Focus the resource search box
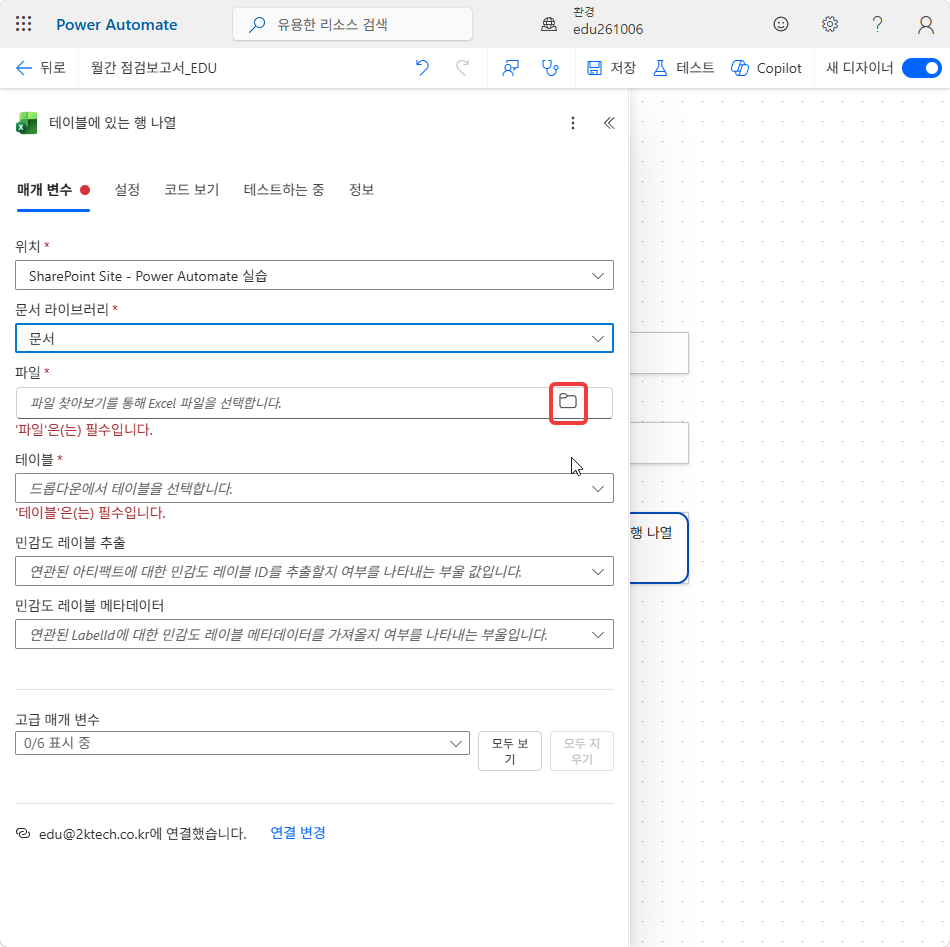This screenshot has height=947, width=950. point(352,24)
